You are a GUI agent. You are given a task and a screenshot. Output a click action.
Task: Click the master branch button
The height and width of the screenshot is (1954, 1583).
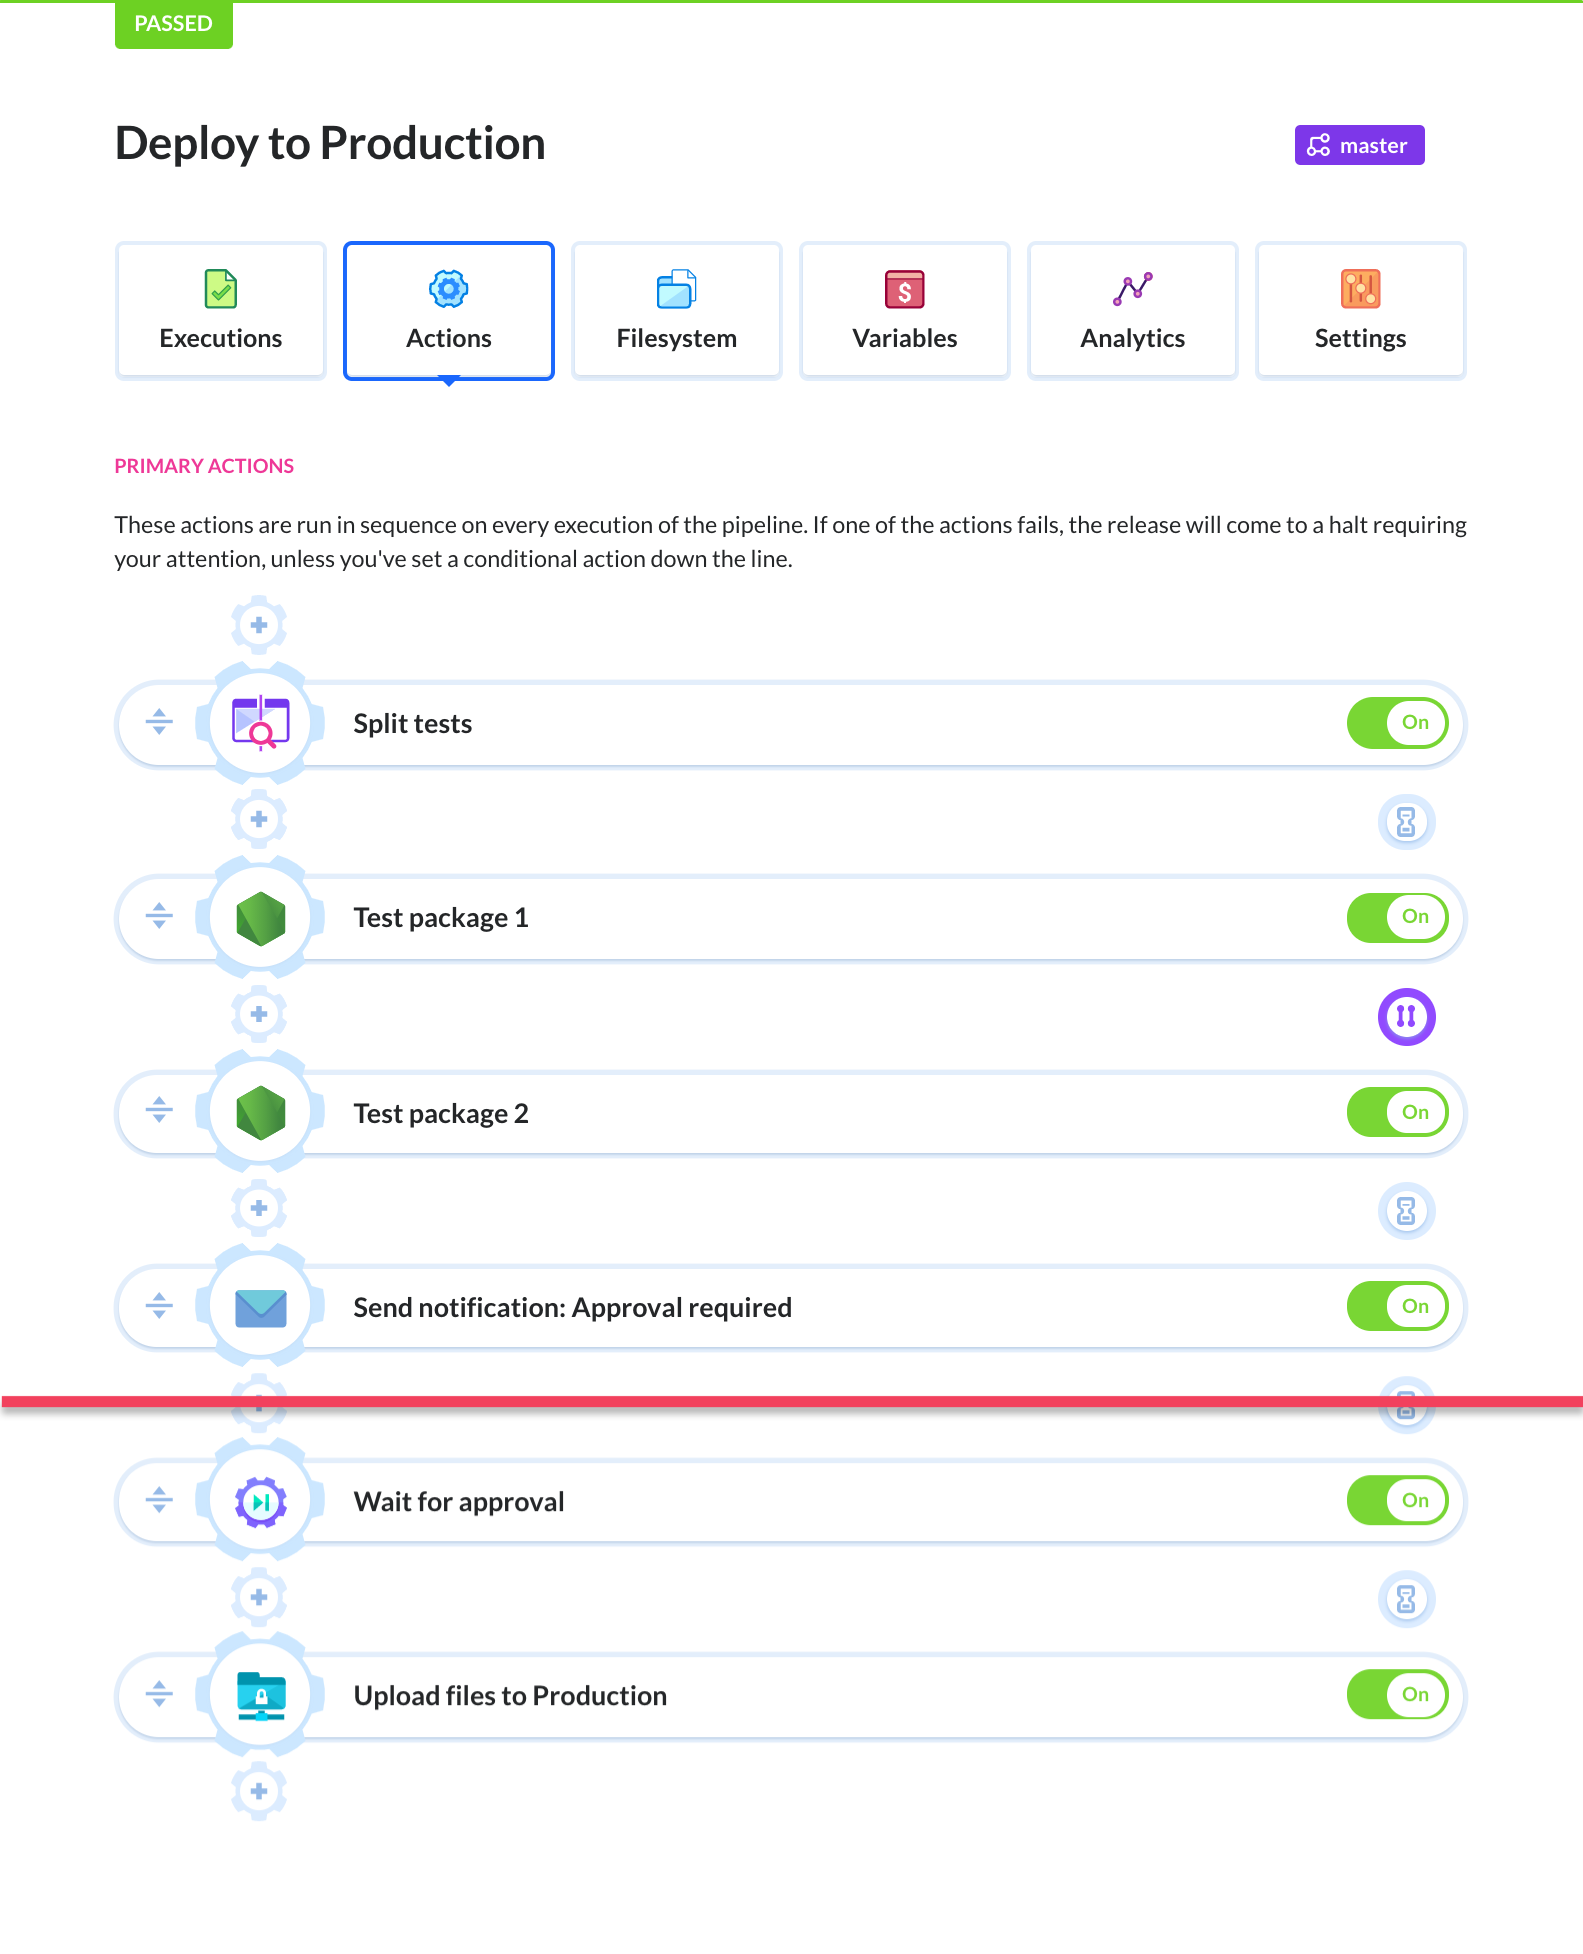(x=1359, y=146)
